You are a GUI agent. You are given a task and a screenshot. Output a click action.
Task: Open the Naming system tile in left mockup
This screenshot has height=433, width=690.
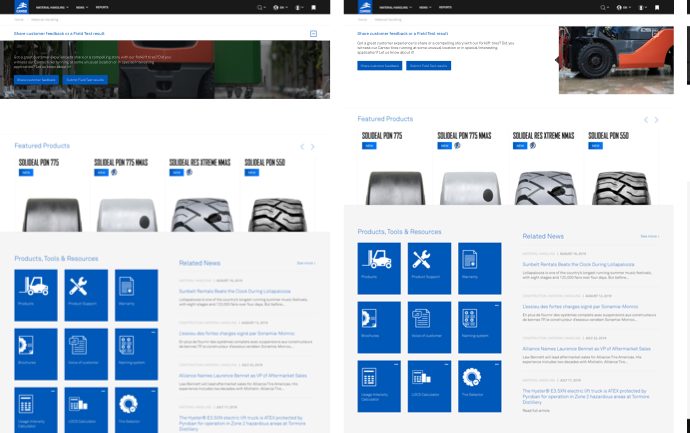[136, 354]
